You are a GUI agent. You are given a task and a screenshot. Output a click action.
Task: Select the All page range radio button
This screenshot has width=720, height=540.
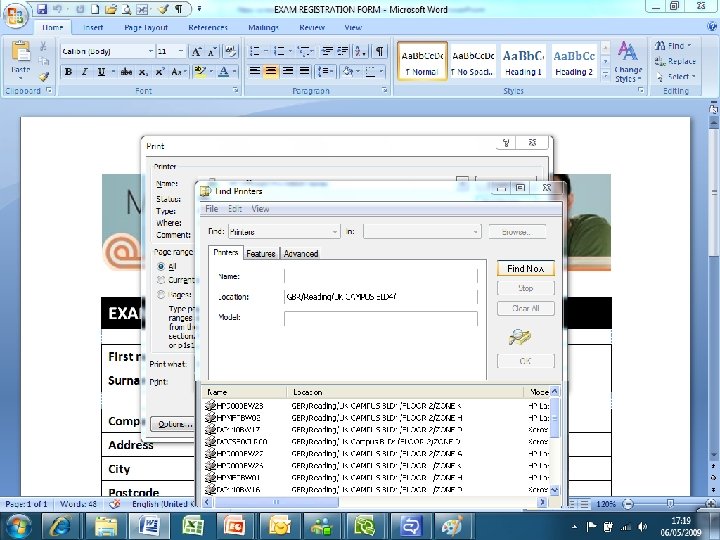[161, 266]
